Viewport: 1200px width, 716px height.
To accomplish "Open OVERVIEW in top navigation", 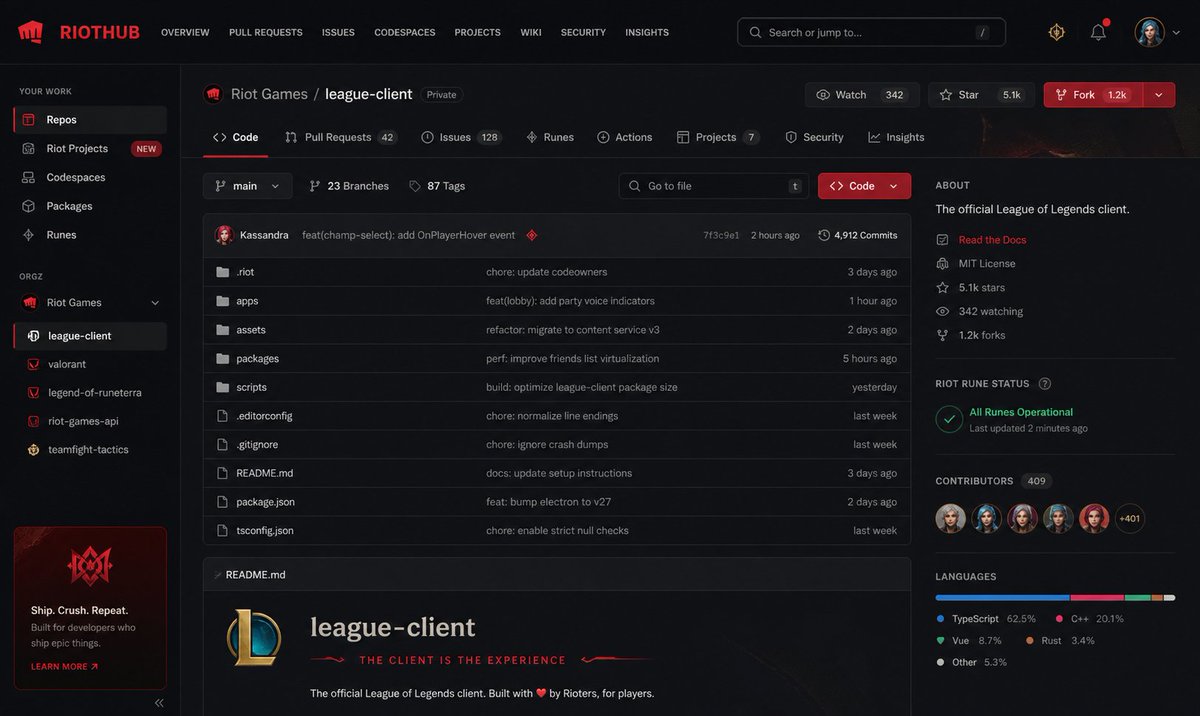I will point(185,33).
